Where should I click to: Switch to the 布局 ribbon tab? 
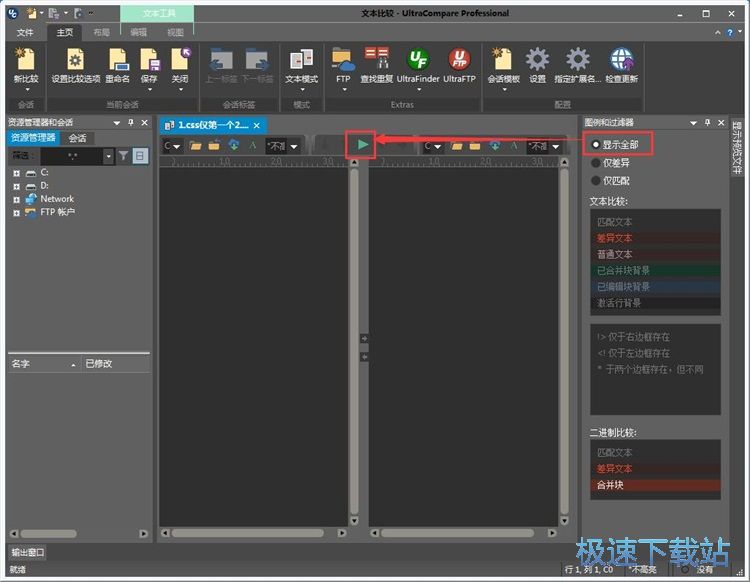(x=102, y=32)
